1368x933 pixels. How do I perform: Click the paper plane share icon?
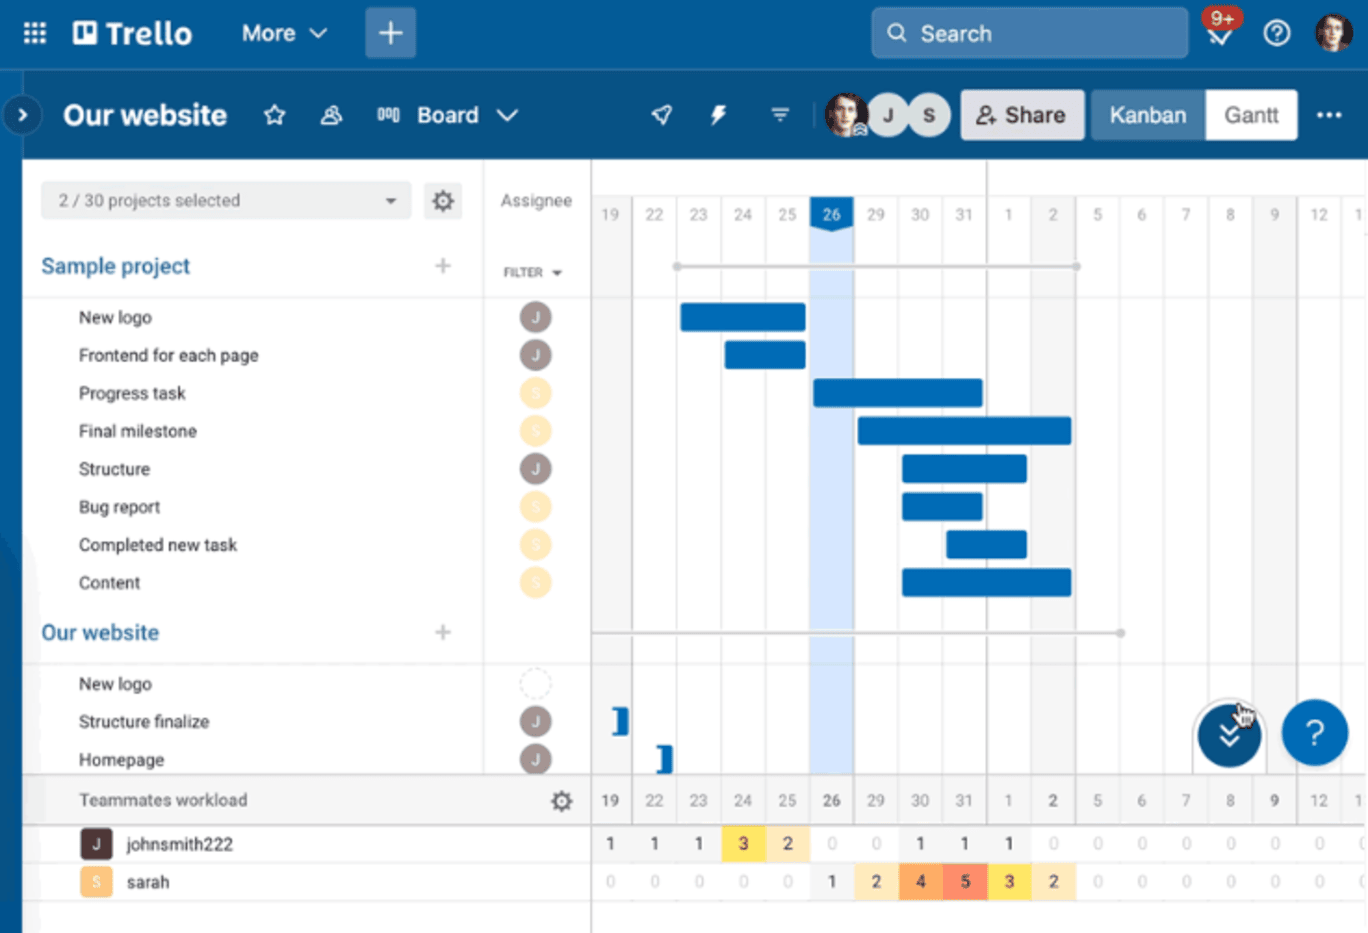pyautogui.click(x=661, y=115)
